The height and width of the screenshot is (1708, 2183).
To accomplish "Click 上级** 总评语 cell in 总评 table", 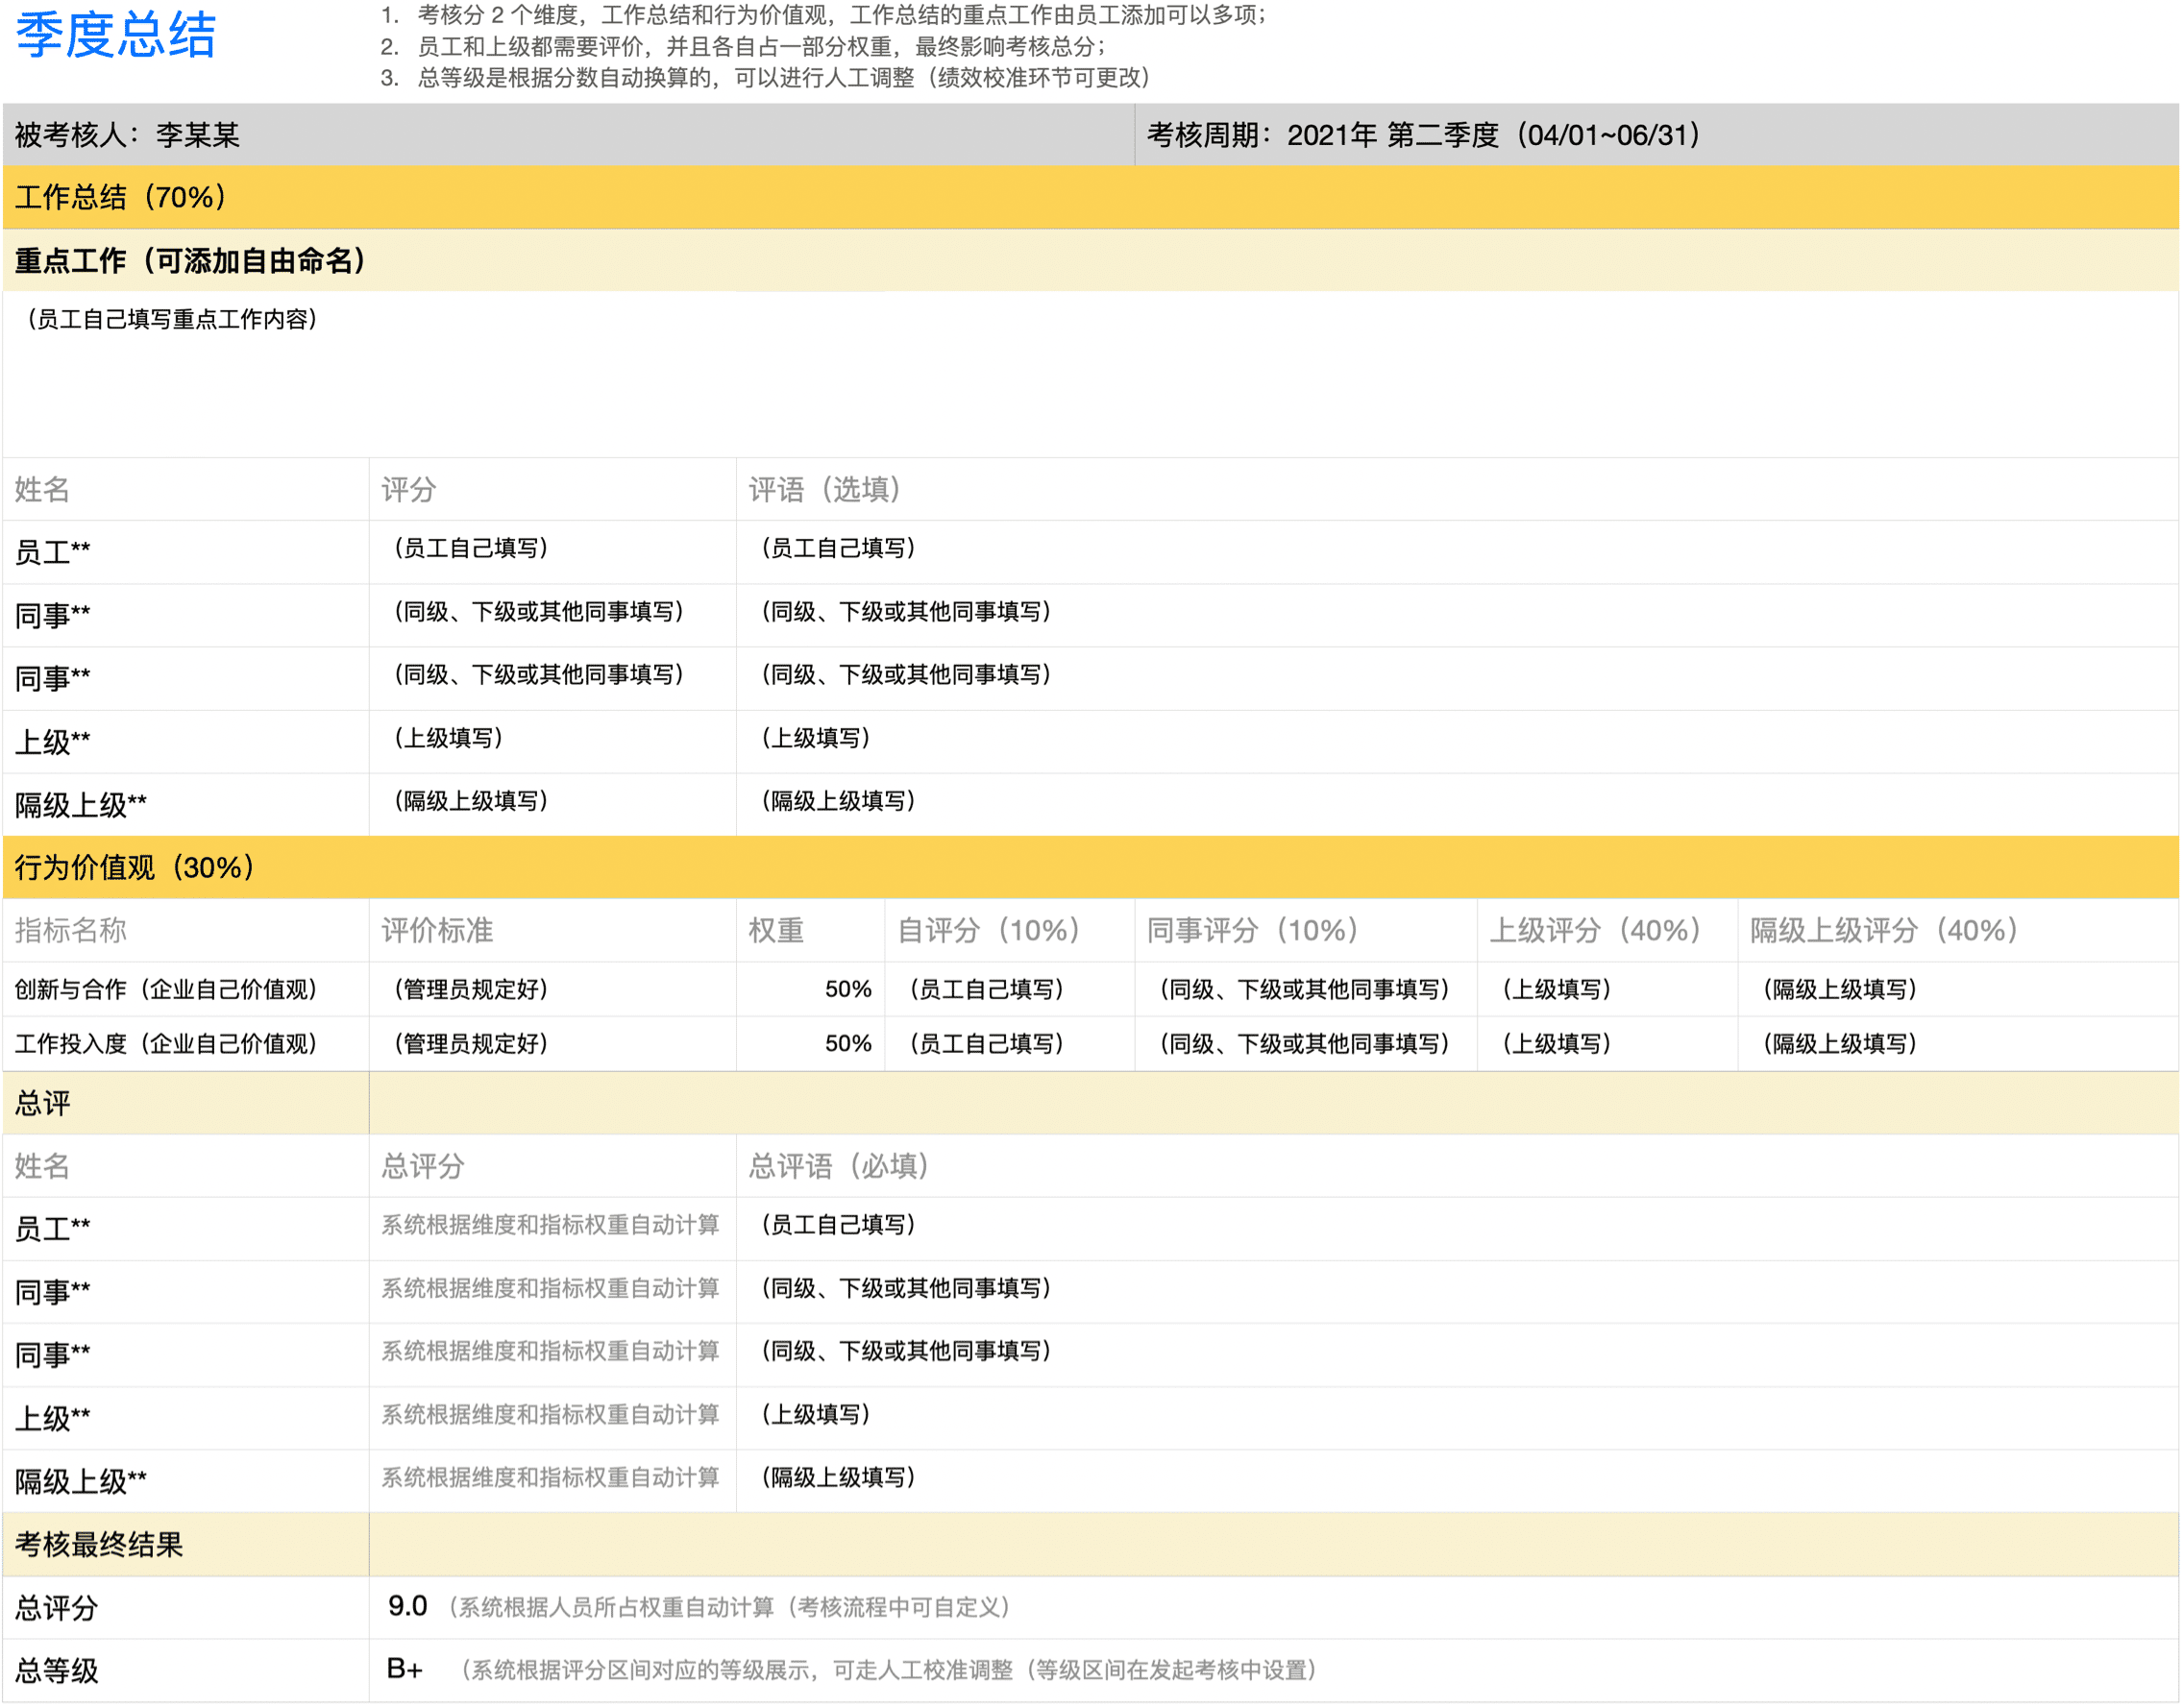I will [x=1458, y=1417].
